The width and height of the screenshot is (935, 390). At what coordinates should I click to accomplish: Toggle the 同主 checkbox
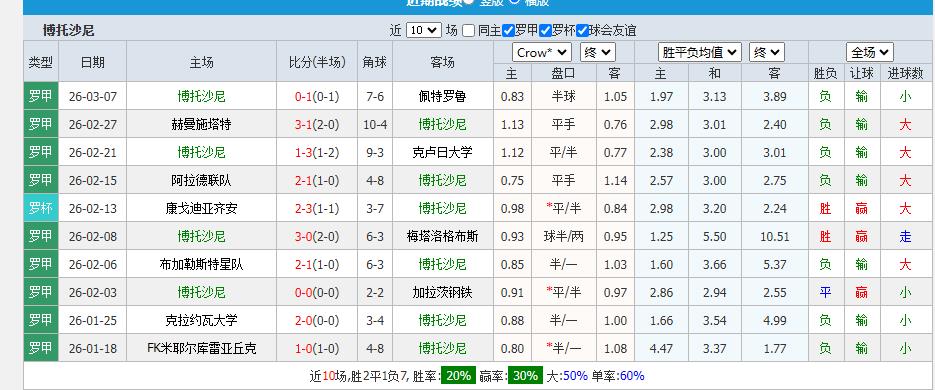point(469,30)
